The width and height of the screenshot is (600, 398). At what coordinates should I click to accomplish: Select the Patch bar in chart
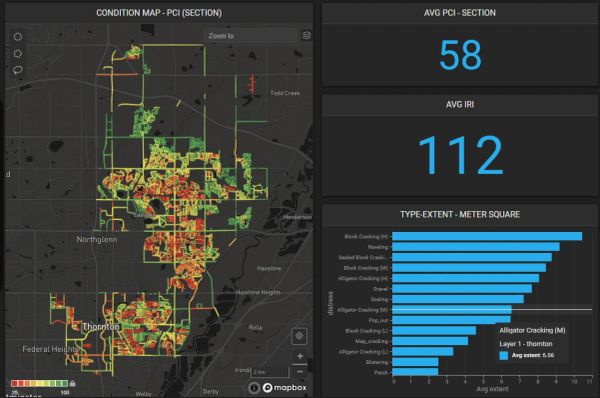pos(415,372)
